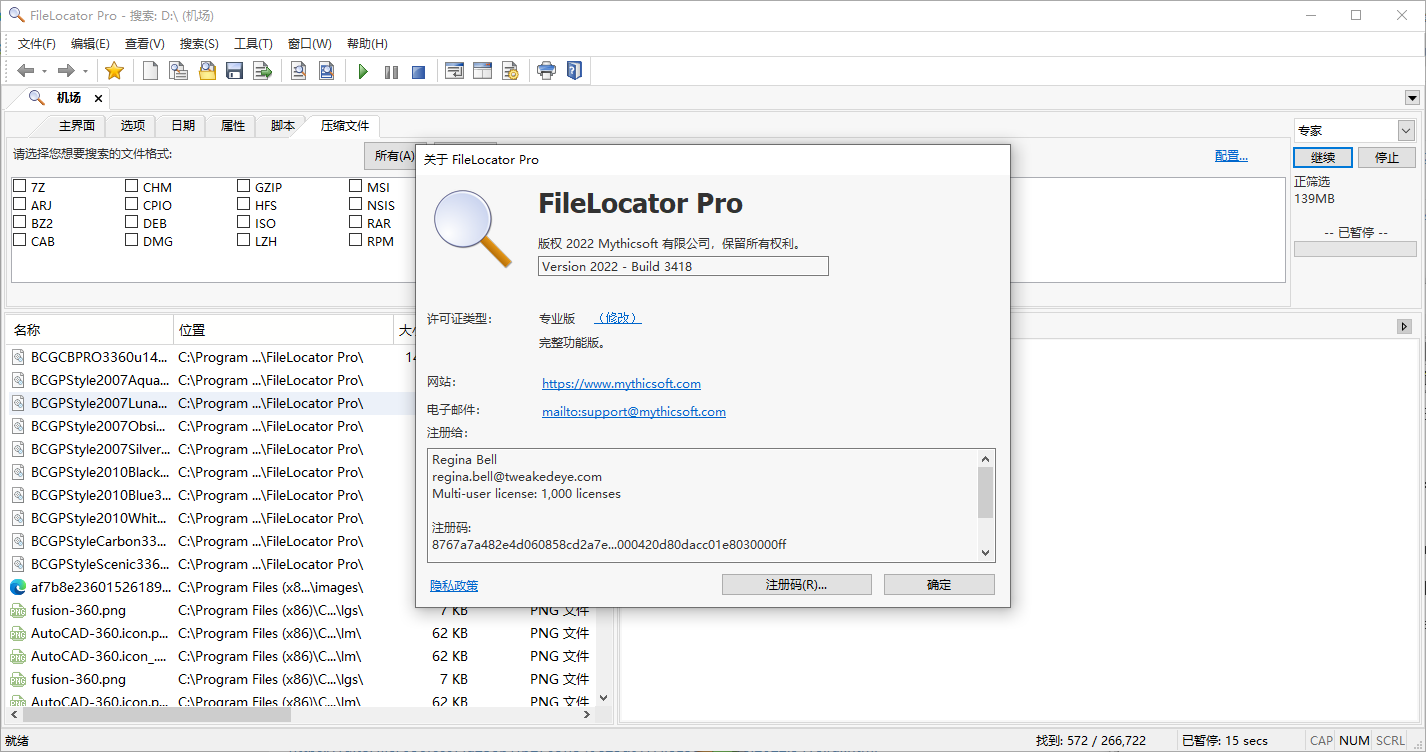
Task: Toggle the CHM format checkbox
Action: point(131,186)
